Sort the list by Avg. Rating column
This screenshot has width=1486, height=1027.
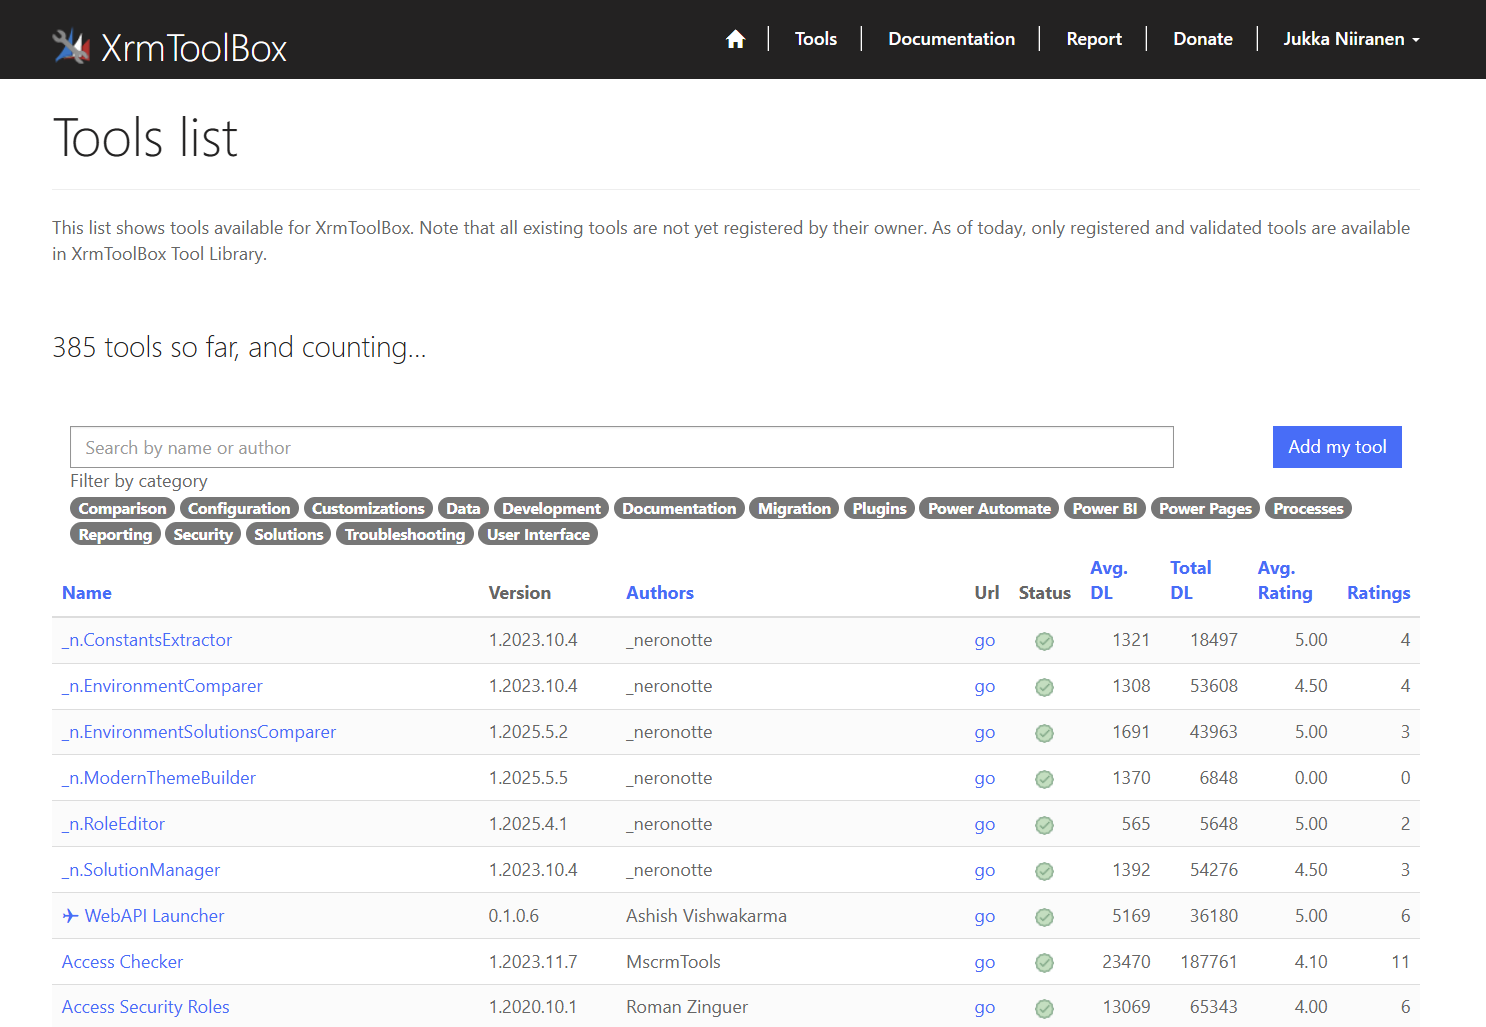(x=1284, y=580)
